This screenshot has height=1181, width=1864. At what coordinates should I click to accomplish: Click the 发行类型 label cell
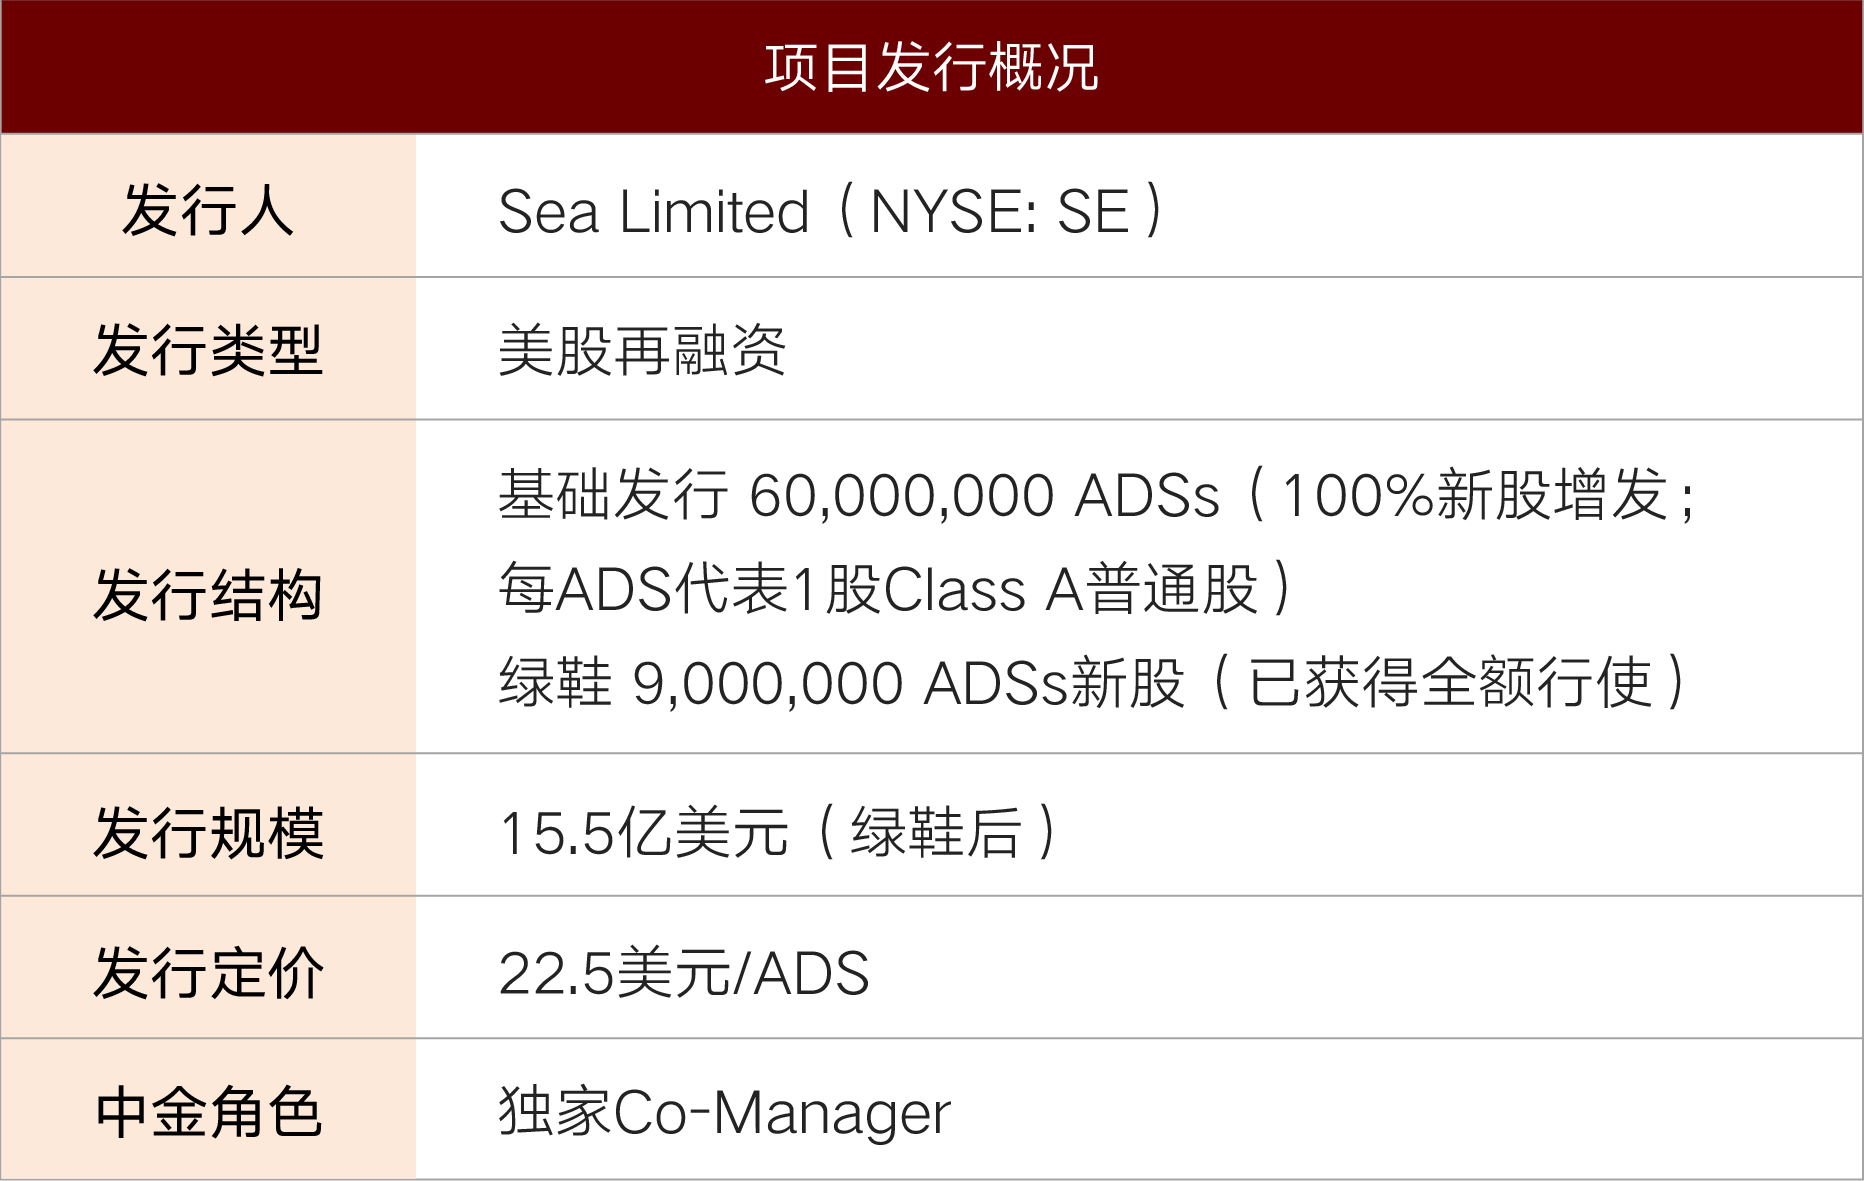click(x=208, y=351)
